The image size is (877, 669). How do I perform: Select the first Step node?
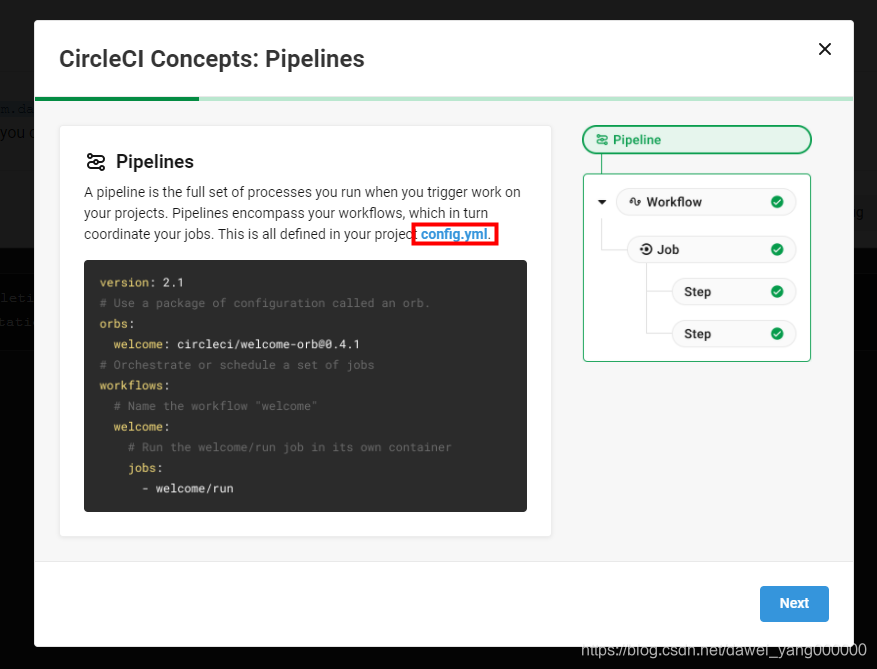coord(733,291)
